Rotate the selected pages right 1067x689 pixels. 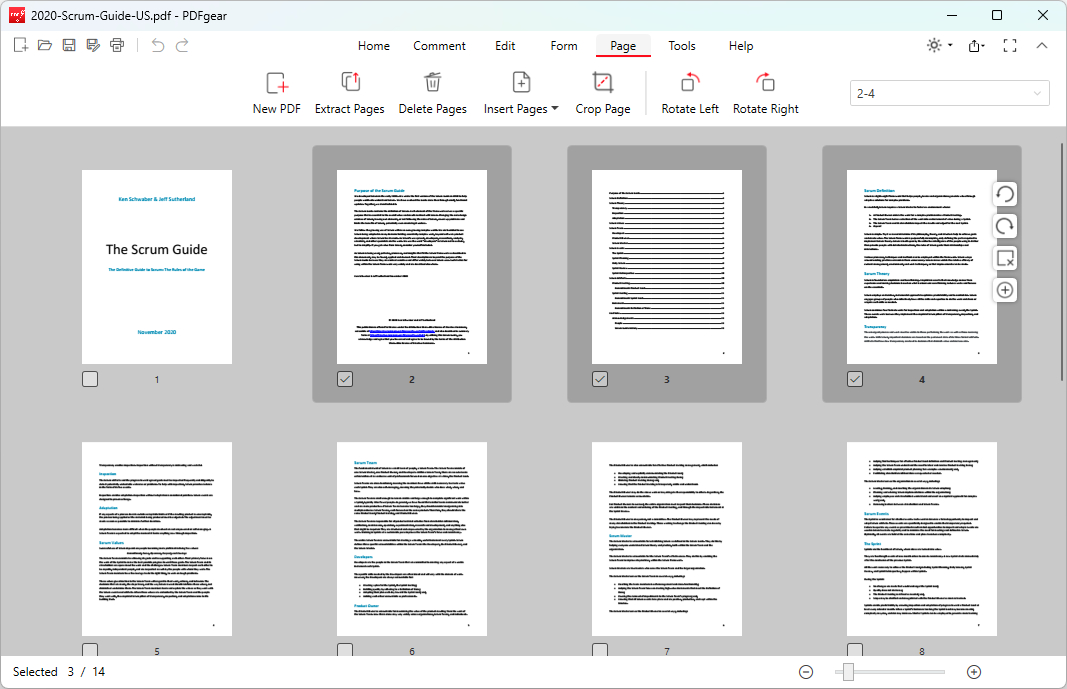coord(765,92)
